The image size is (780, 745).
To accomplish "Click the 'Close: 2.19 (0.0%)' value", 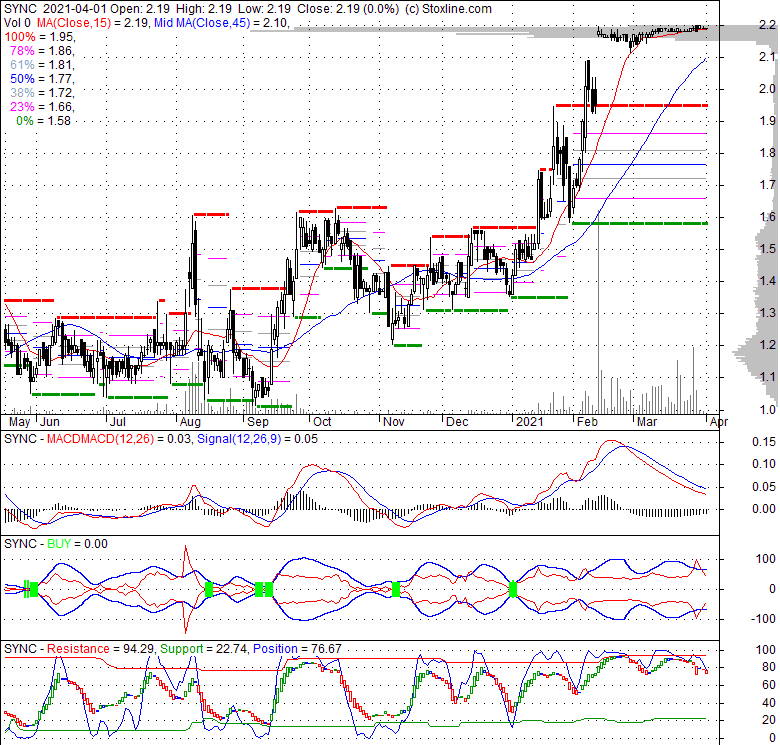I will coord(348,8).
